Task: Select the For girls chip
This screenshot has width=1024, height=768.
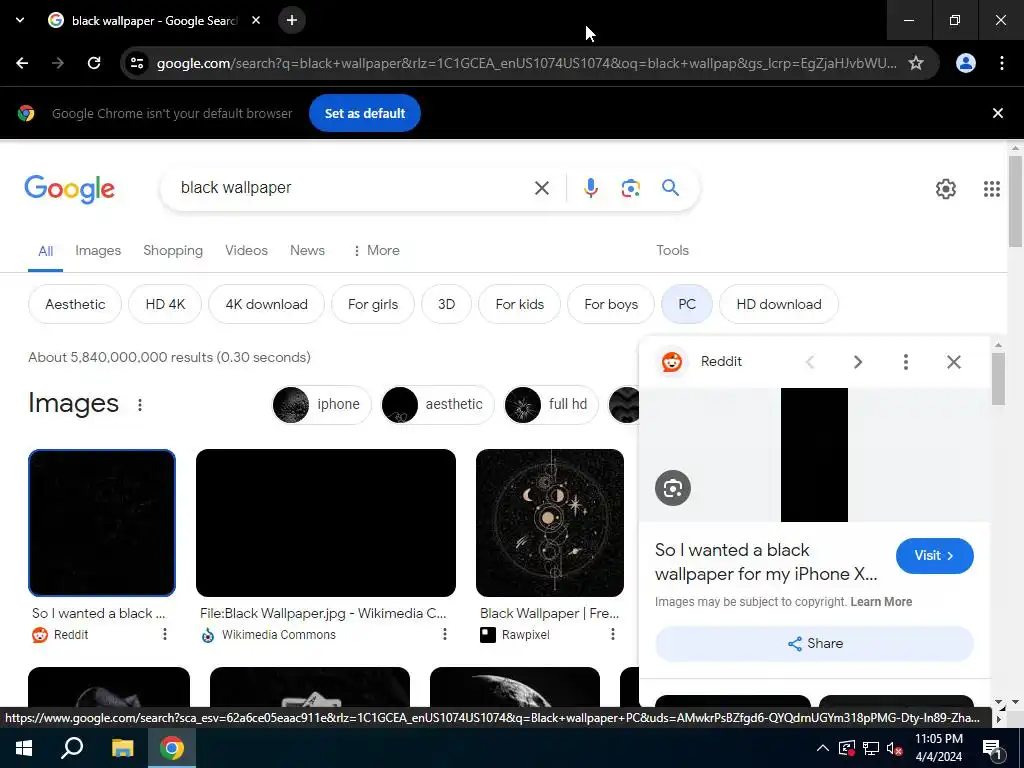Action: 373,304
